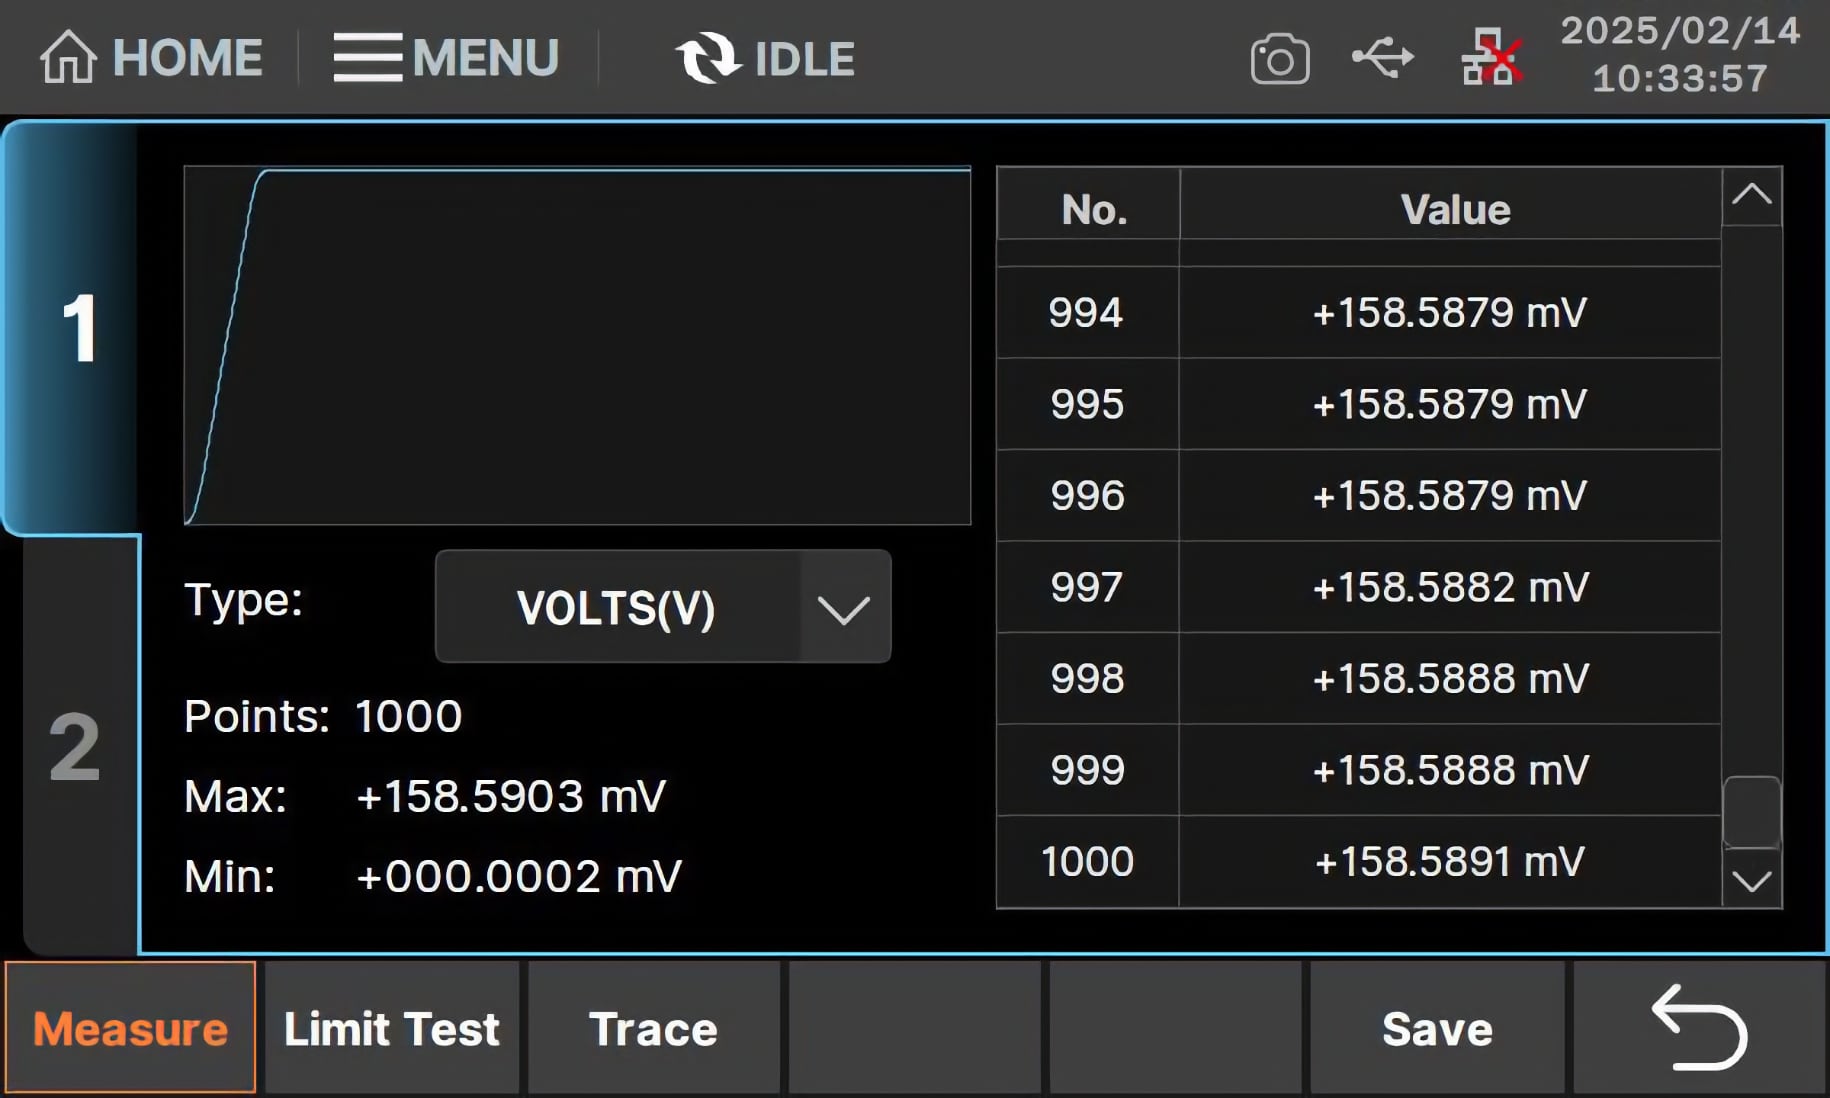Select row 997 value +158.5882 mV

pyautogui.click(x=1450, y=587)
